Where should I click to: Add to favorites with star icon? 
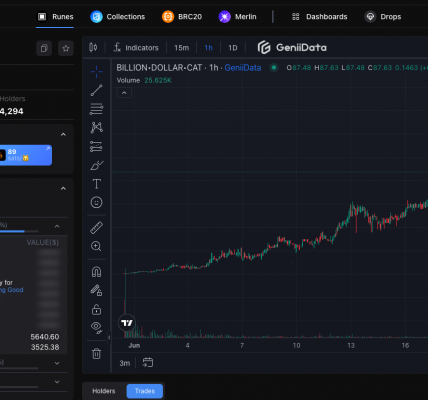66,49
